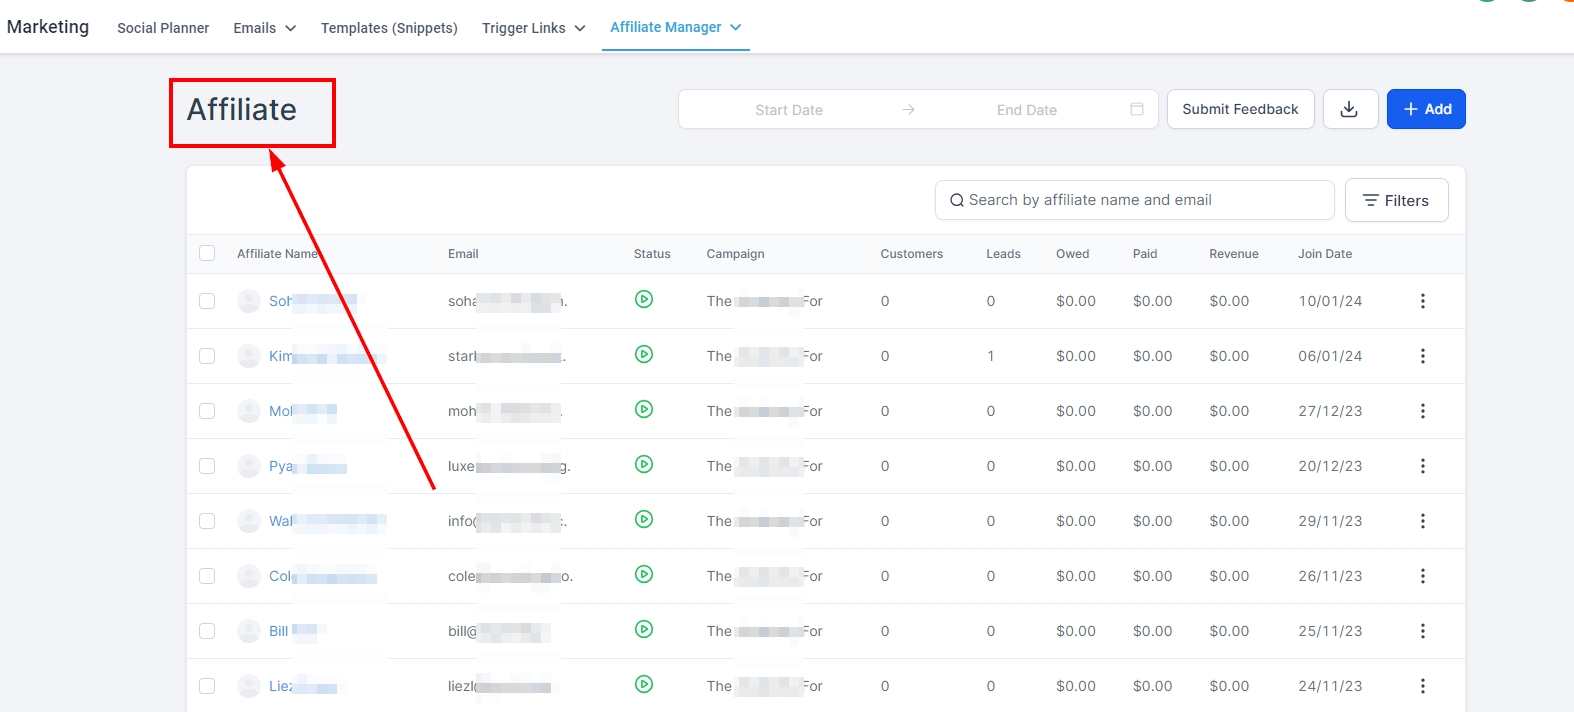Expand the Trigger Links dropdown

pyautogui.click(x=533, y=28)
